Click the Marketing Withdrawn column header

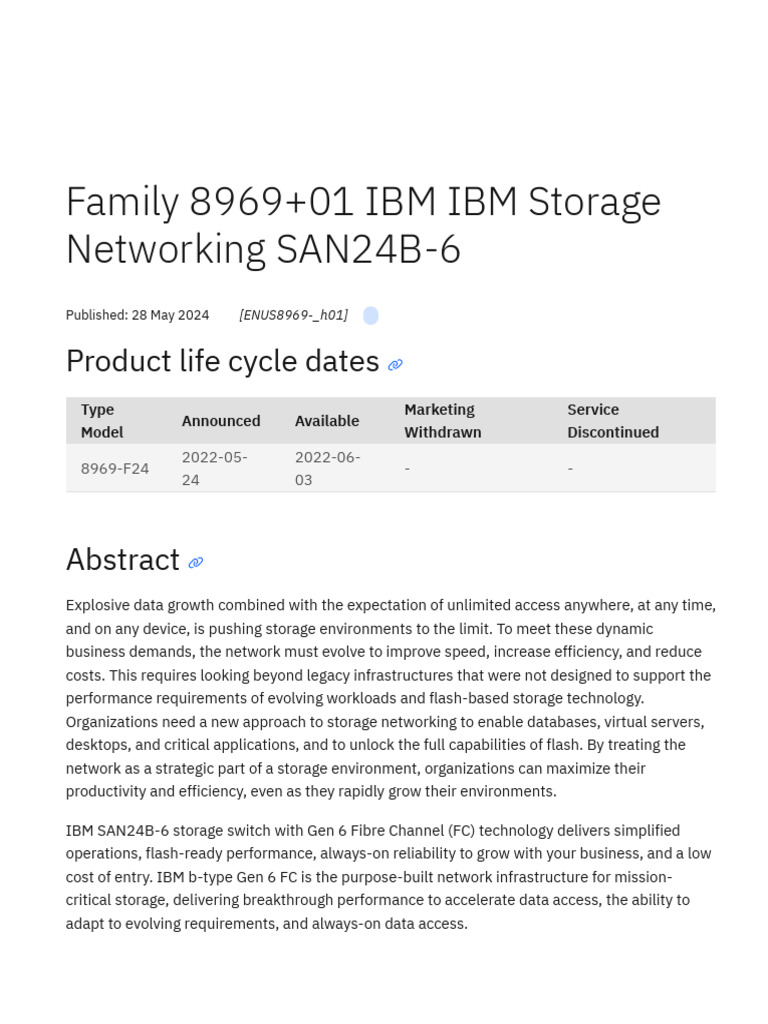[442, 421]
